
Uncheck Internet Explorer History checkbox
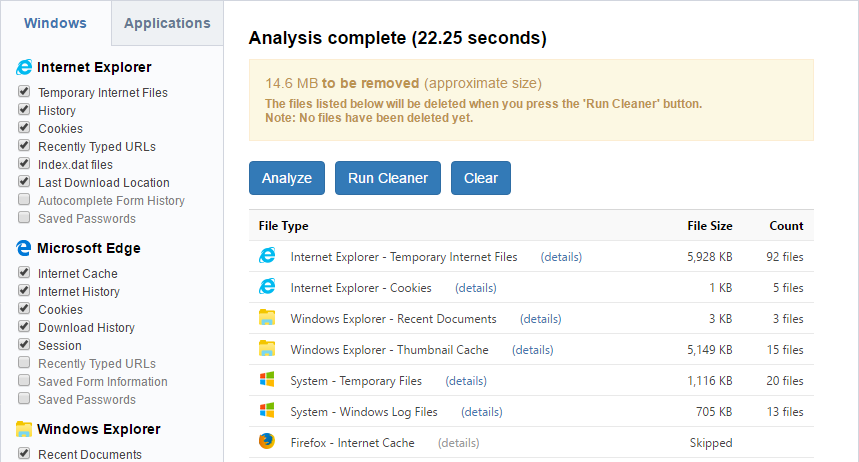click(x=23, y=111)
